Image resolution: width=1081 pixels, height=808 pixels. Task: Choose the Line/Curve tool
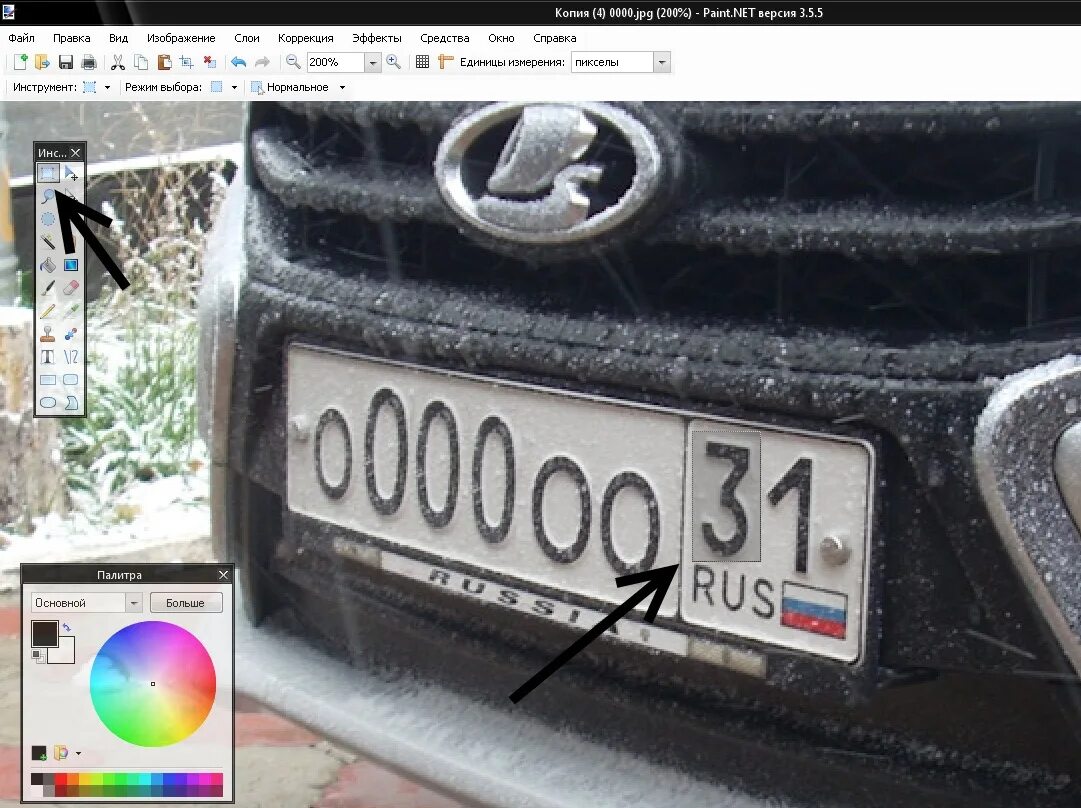pos(71,356)
